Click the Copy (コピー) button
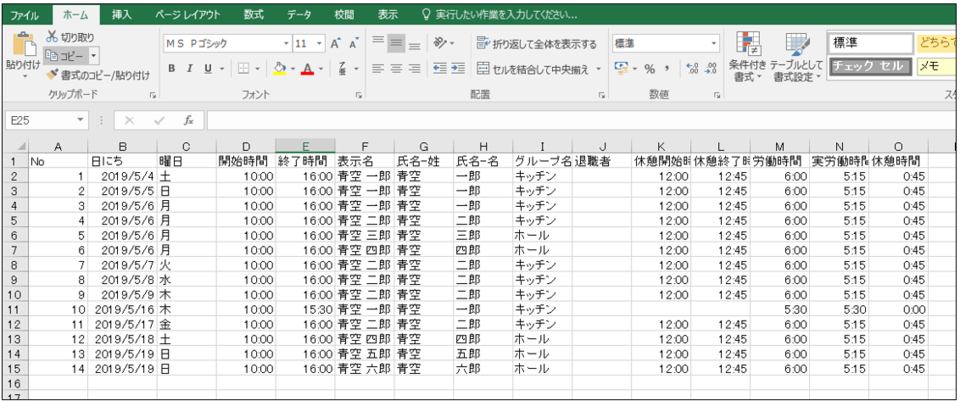The image size is (960, 401). tap(66, 56)
